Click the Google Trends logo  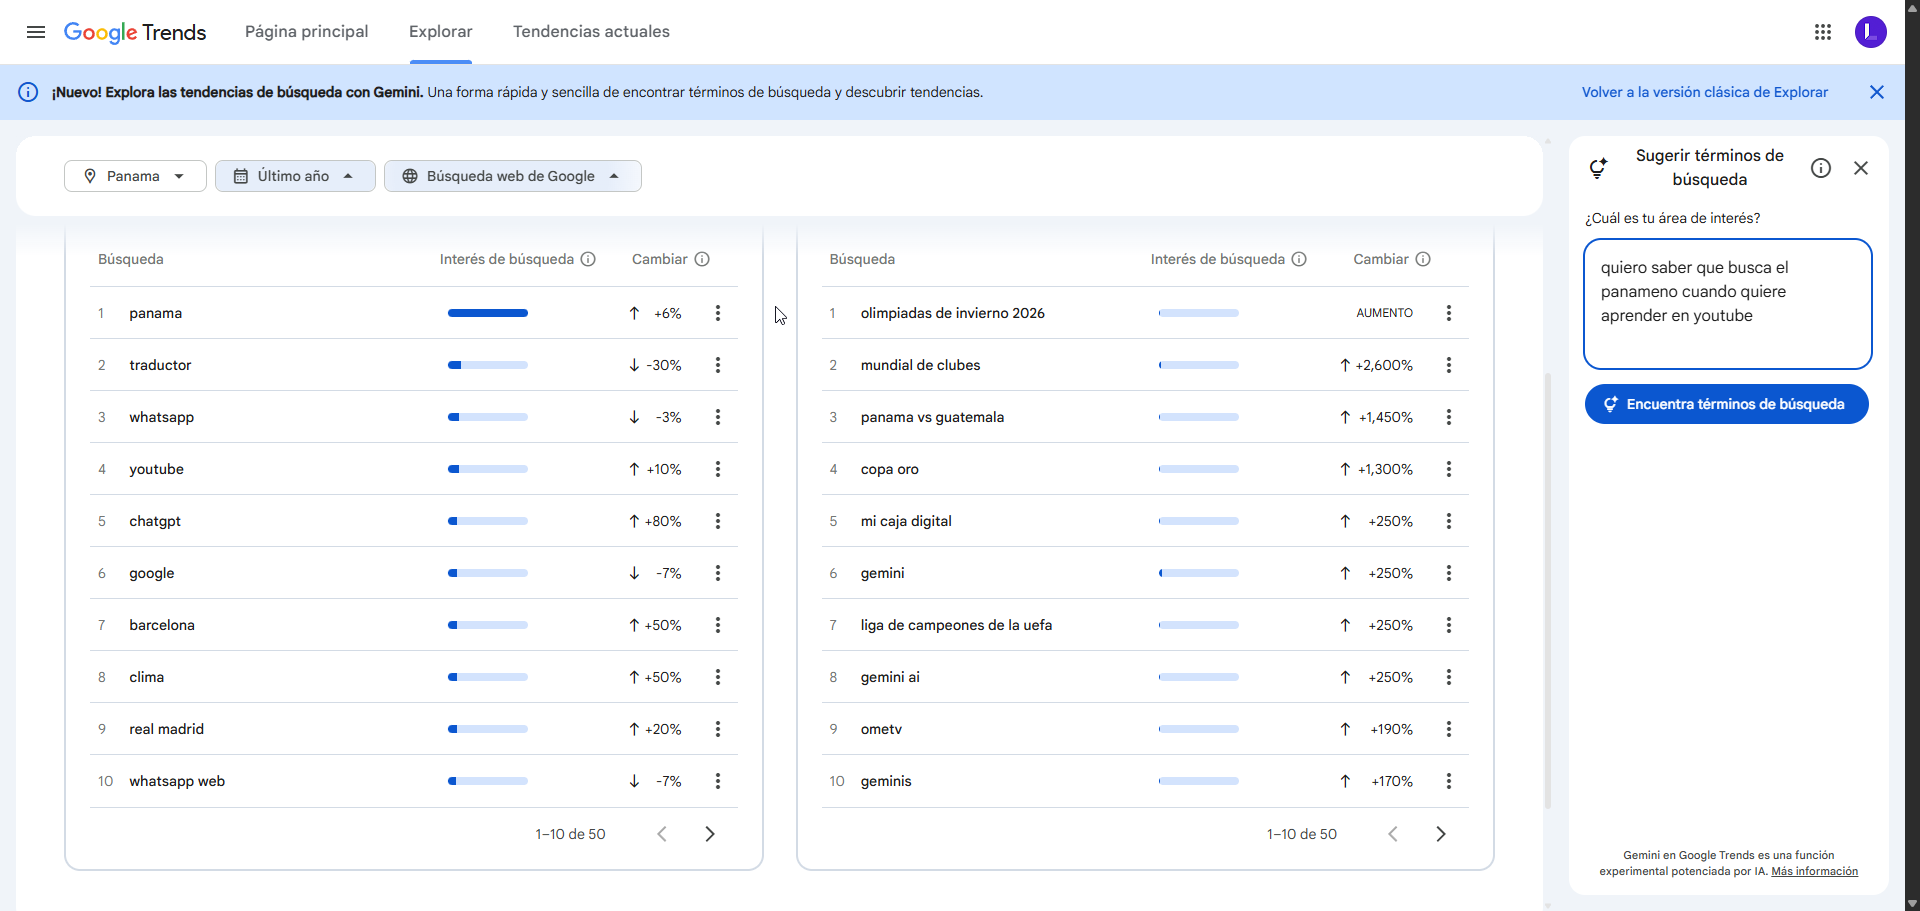(x=135, y=32)
